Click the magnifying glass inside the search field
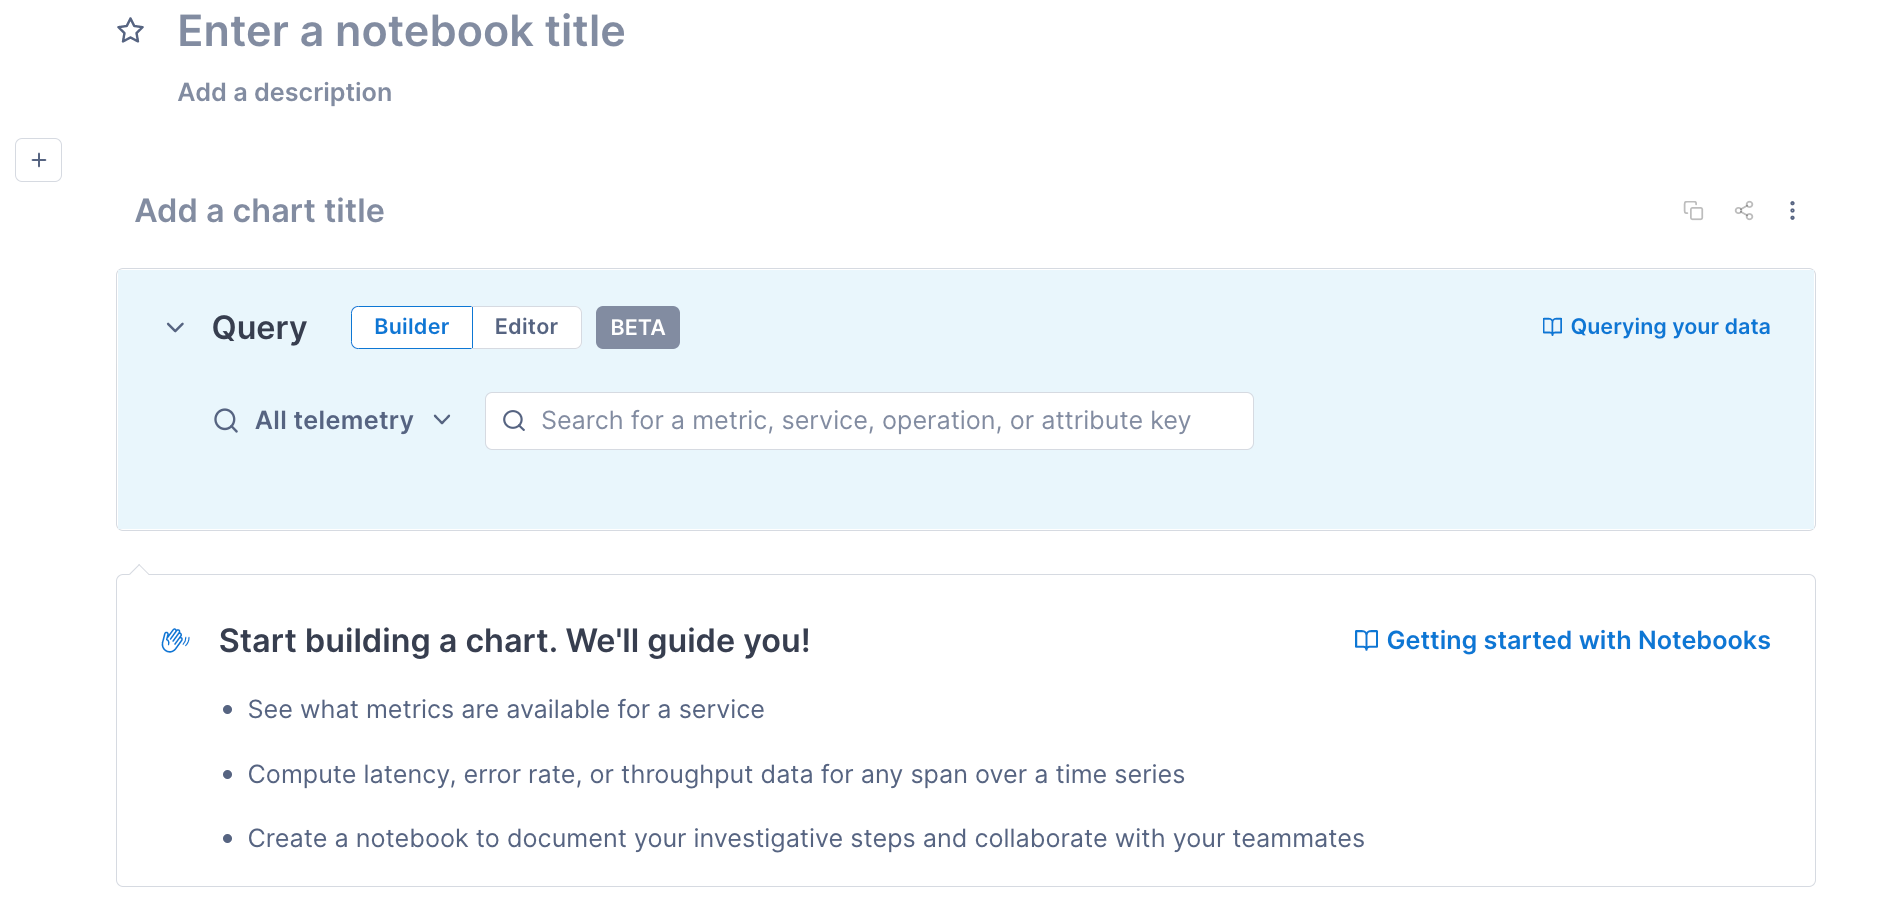Image resolution: width=1884 pixels, height=908 pixels. pyautogui.click(x=515, y=420)
